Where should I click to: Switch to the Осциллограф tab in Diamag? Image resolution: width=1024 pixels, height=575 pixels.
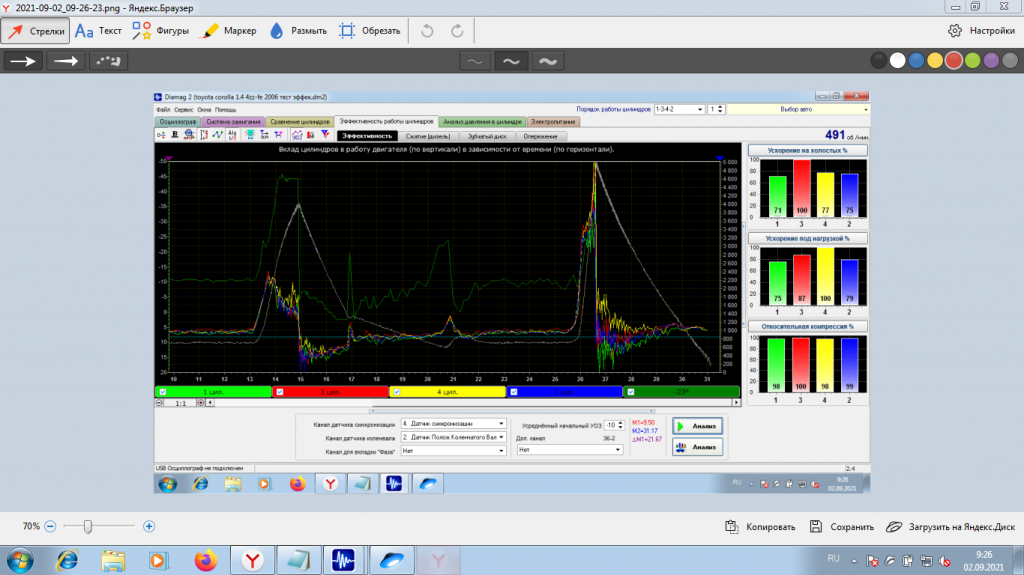[x=178, y=122]
